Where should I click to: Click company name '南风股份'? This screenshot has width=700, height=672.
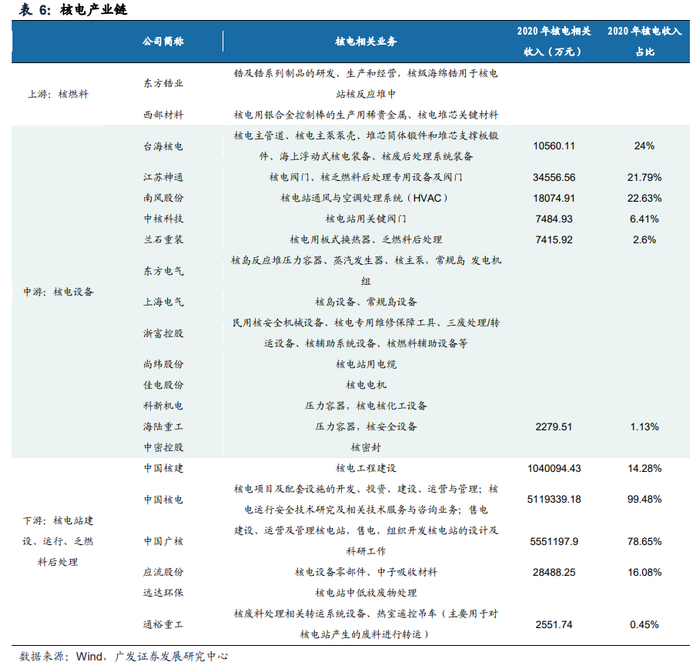pyautogui.click(x=163, y=198)
